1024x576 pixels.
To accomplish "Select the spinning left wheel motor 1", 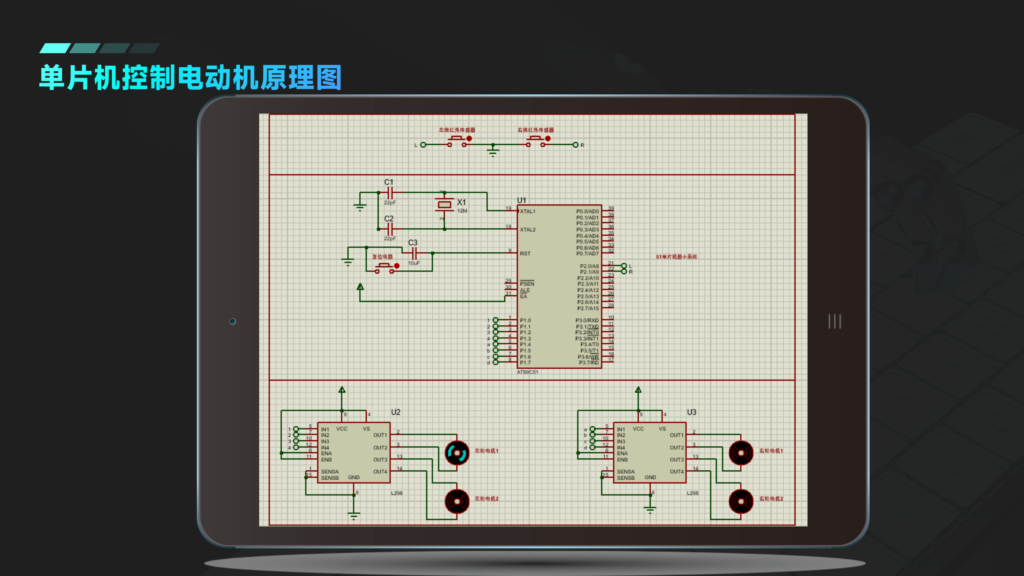I will pyautogui.click(x=457, y=453).
